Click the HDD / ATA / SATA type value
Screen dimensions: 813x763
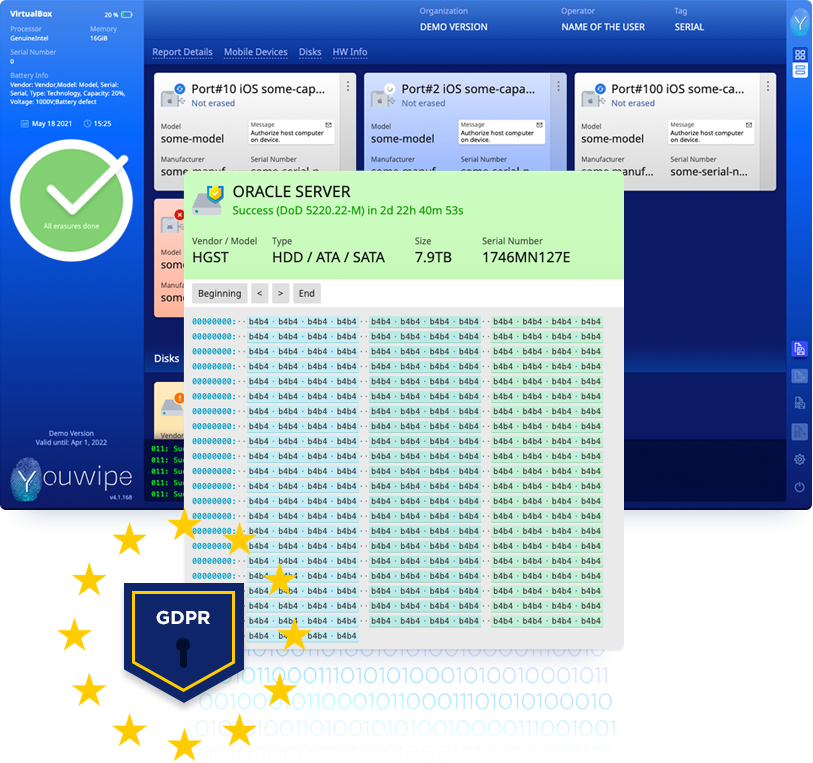328,257
